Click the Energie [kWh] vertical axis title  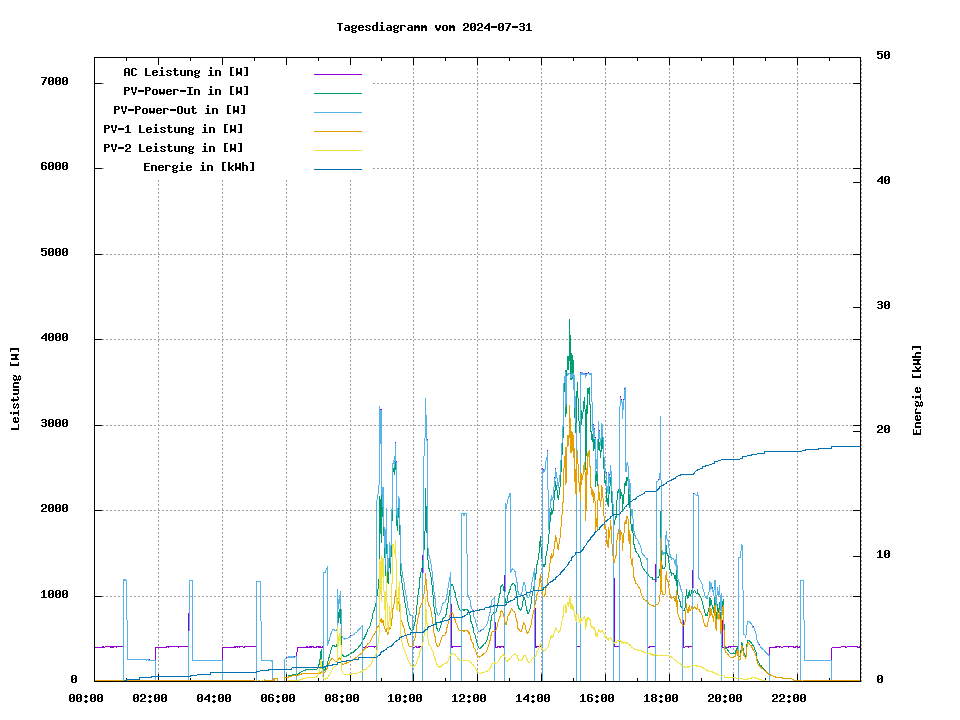[917, 390]
